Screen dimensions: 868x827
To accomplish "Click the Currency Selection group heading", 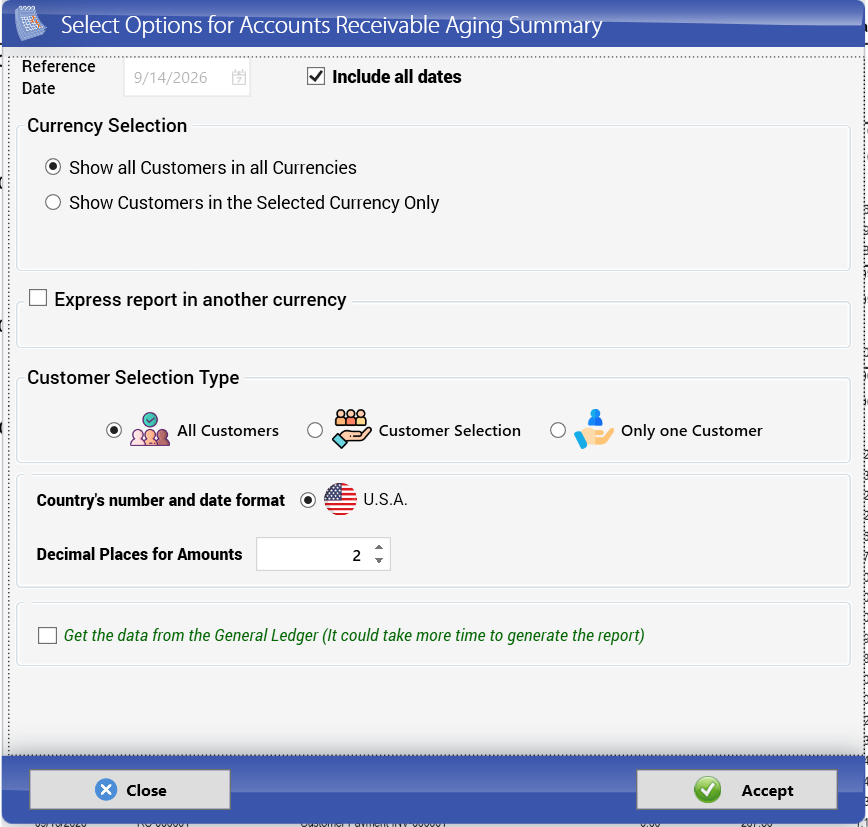I will tap(107, 126).
